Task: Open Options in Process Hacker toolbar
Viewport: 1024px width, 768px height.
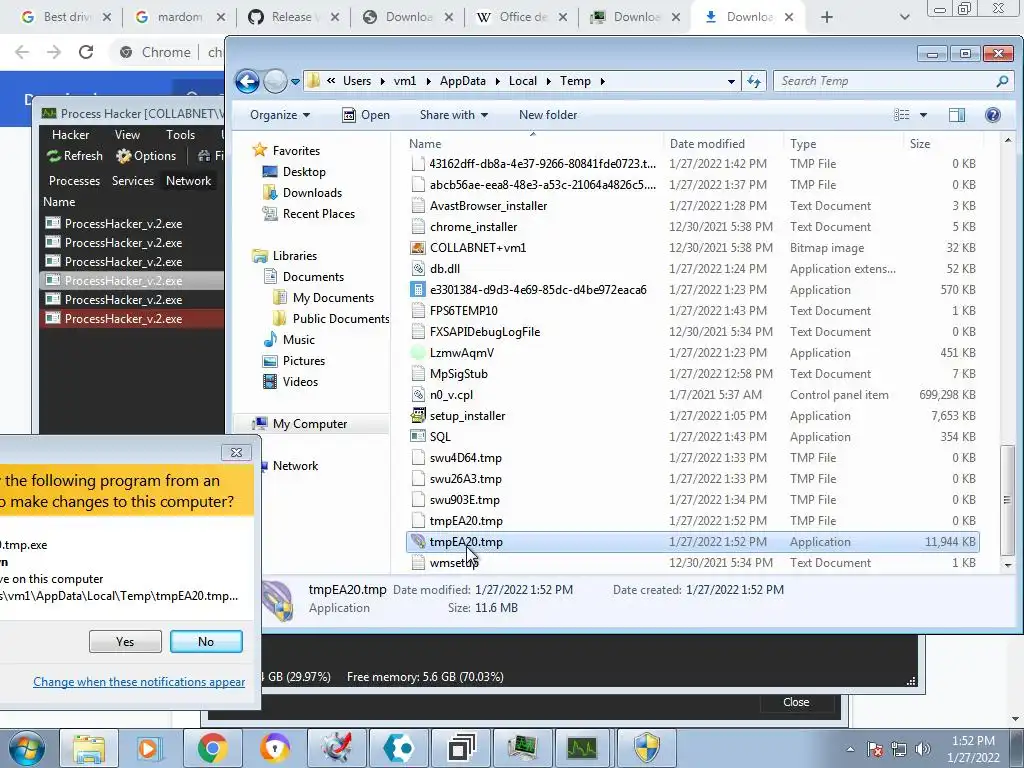Action: click(x=146, y=156)
